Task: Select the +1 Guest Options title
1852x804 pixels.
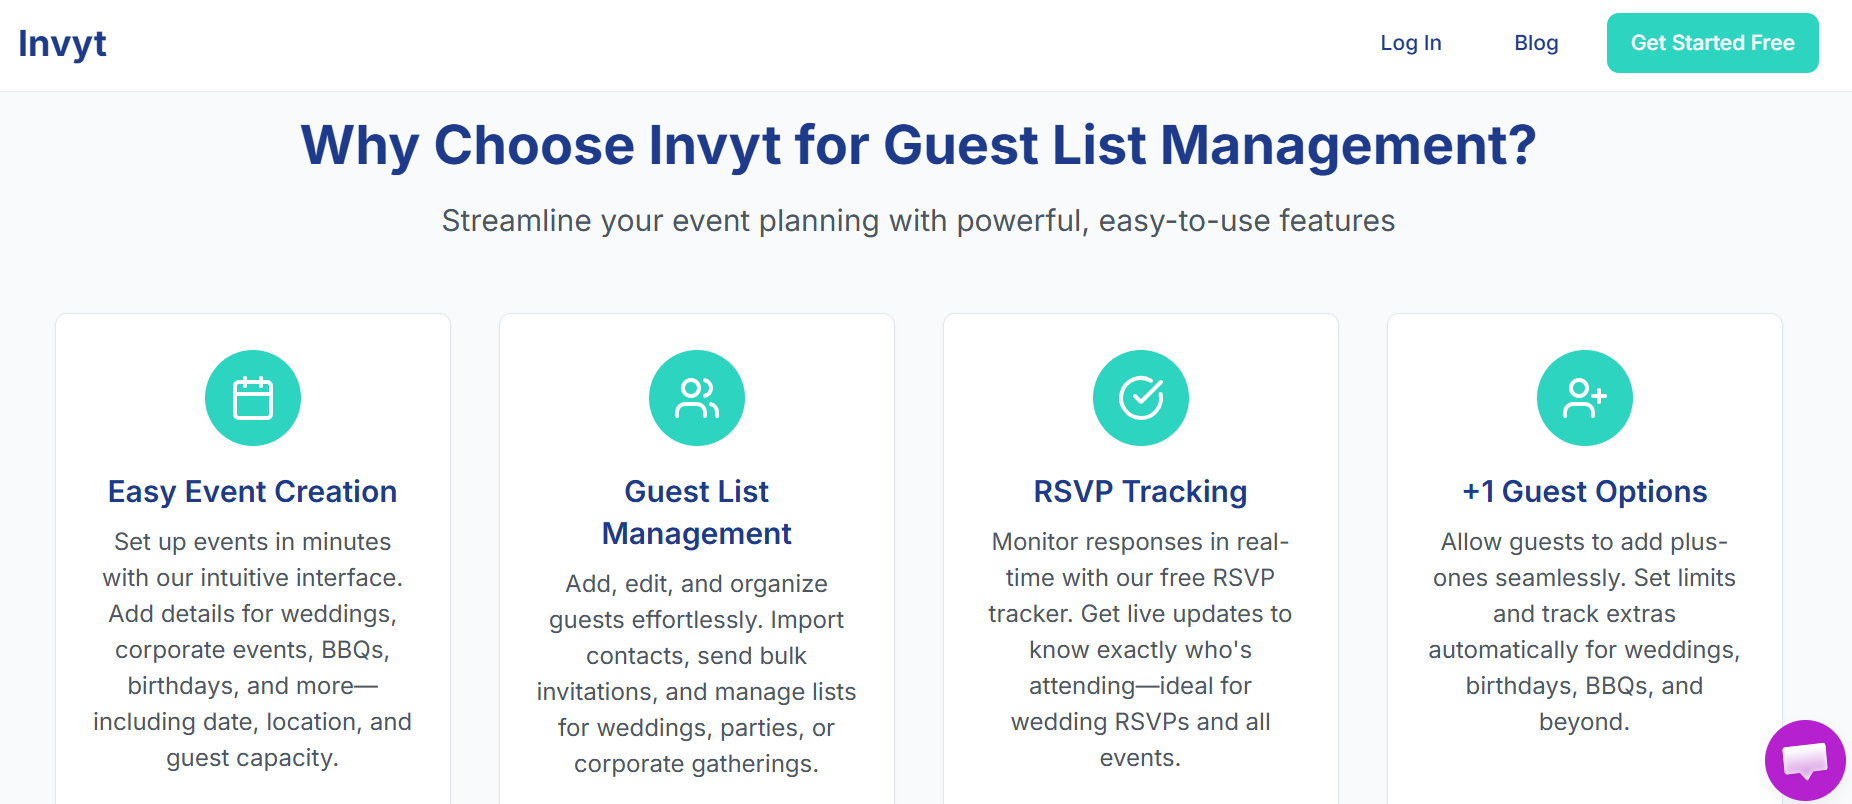Action: (x=1584, y=492)
